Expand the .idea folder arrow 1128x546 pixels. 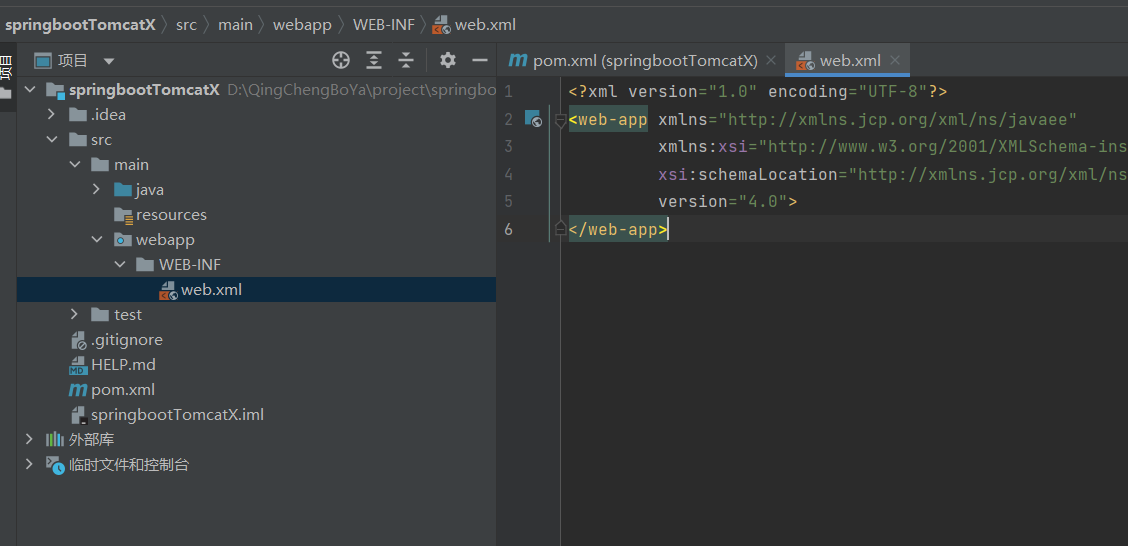tap(51, 114)
